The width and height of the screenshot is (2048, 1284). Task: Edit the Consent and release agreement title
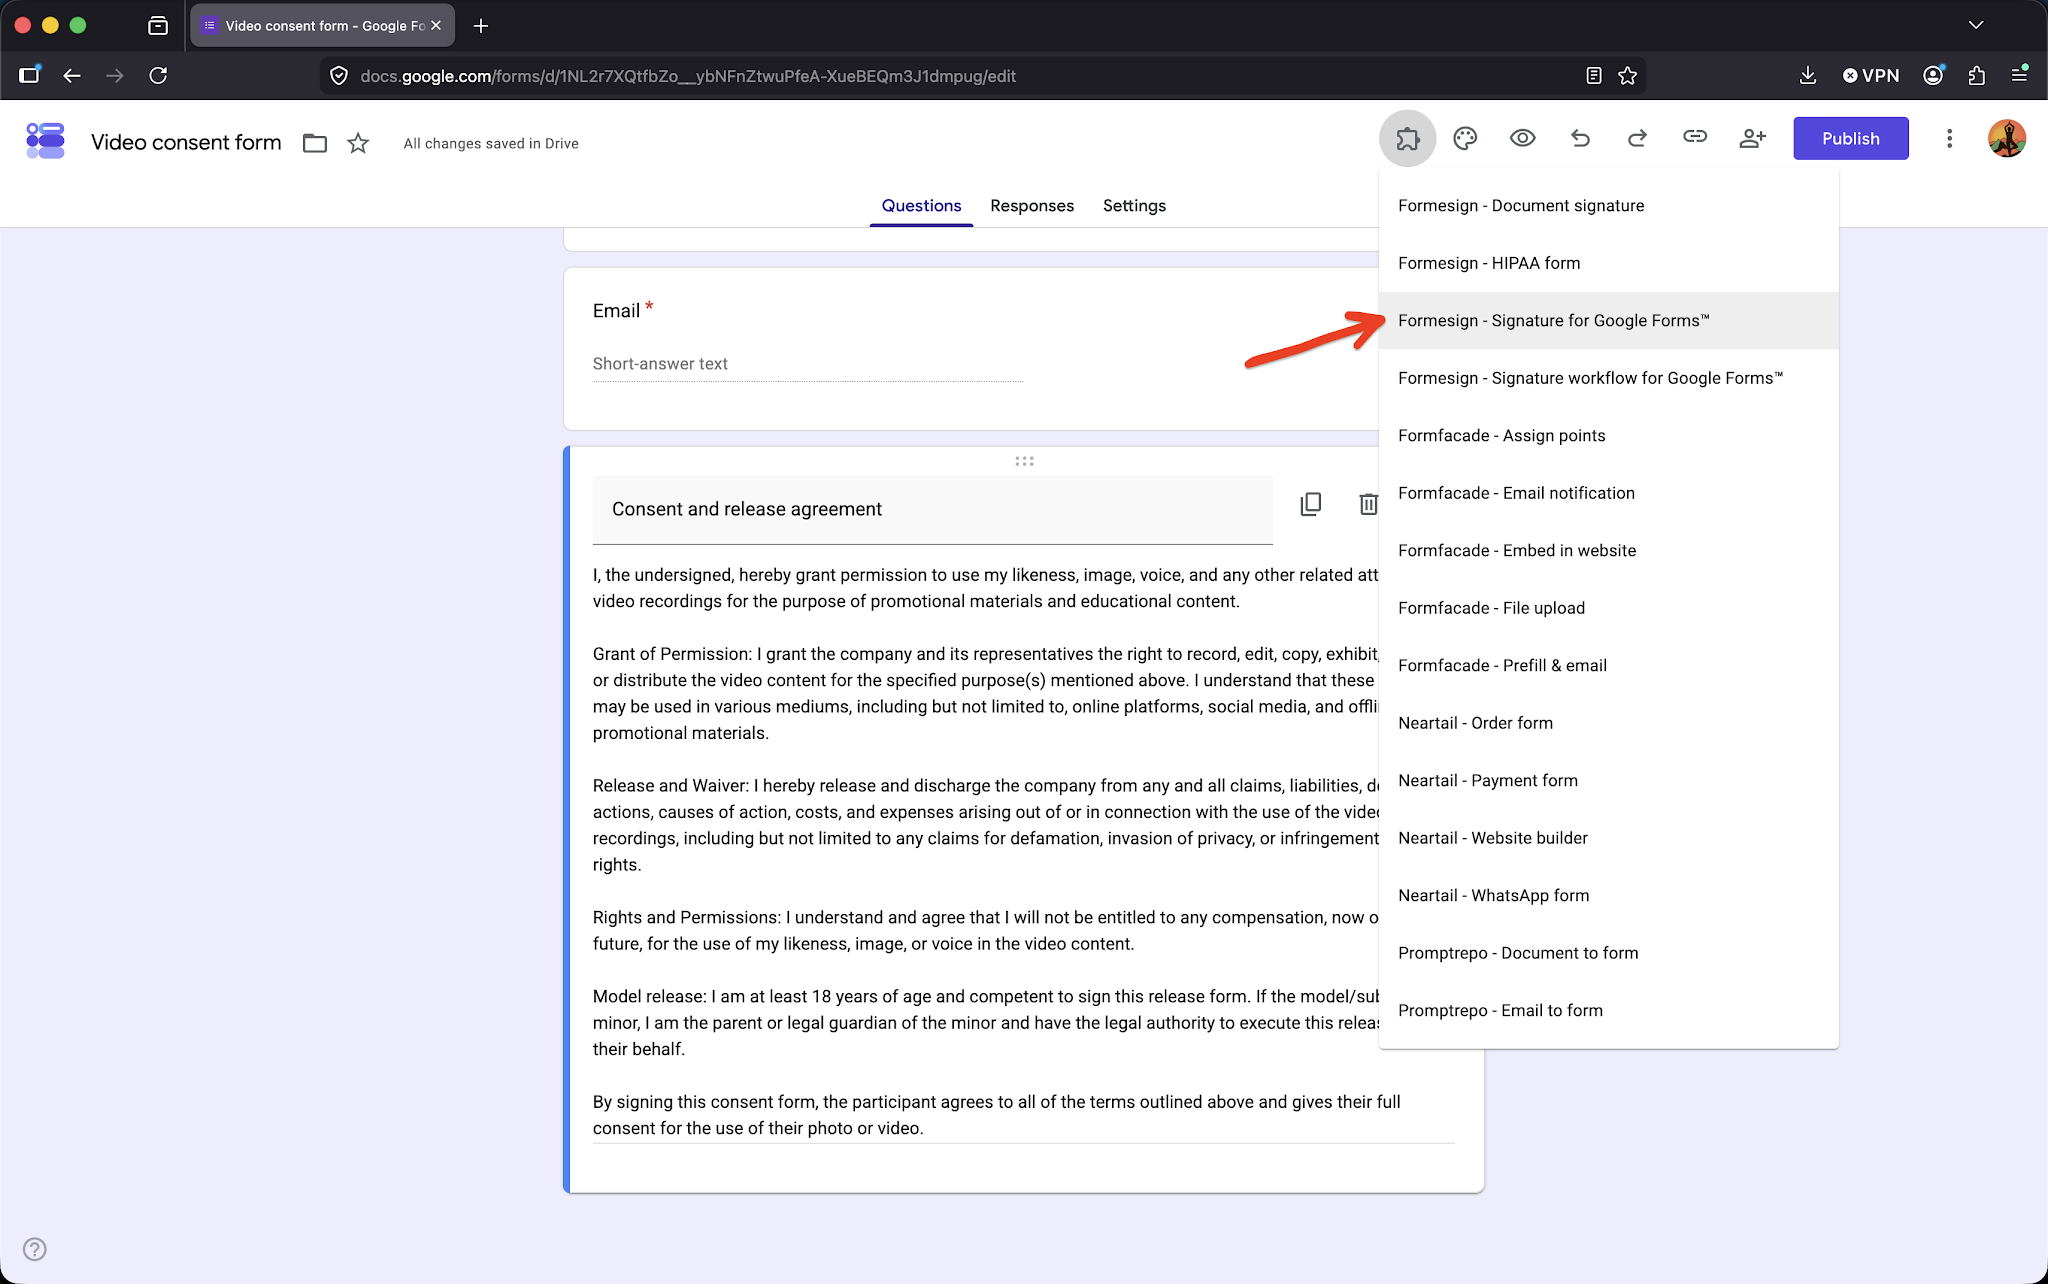click(932, 509)
